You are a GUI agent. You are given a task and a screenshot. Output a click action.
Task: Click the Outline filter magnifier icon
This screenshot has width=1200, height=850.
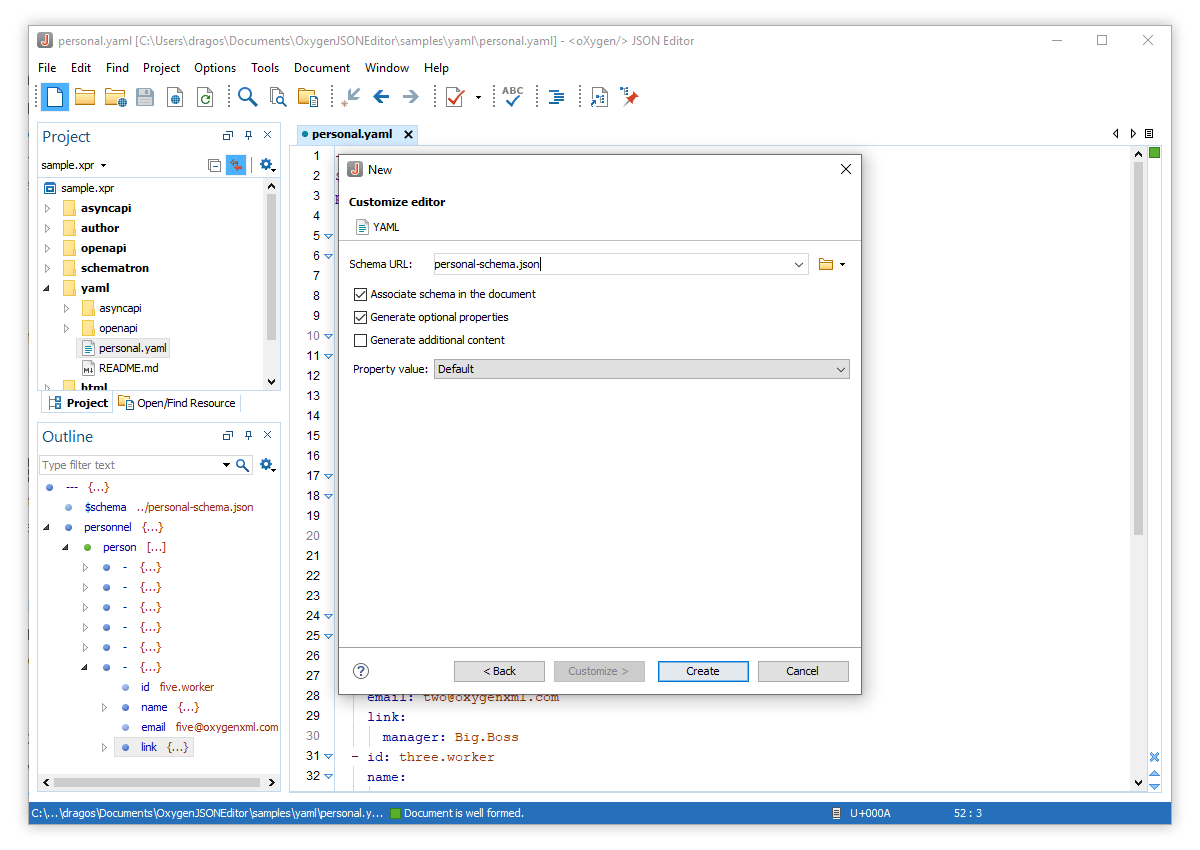[x=242, y=465]
